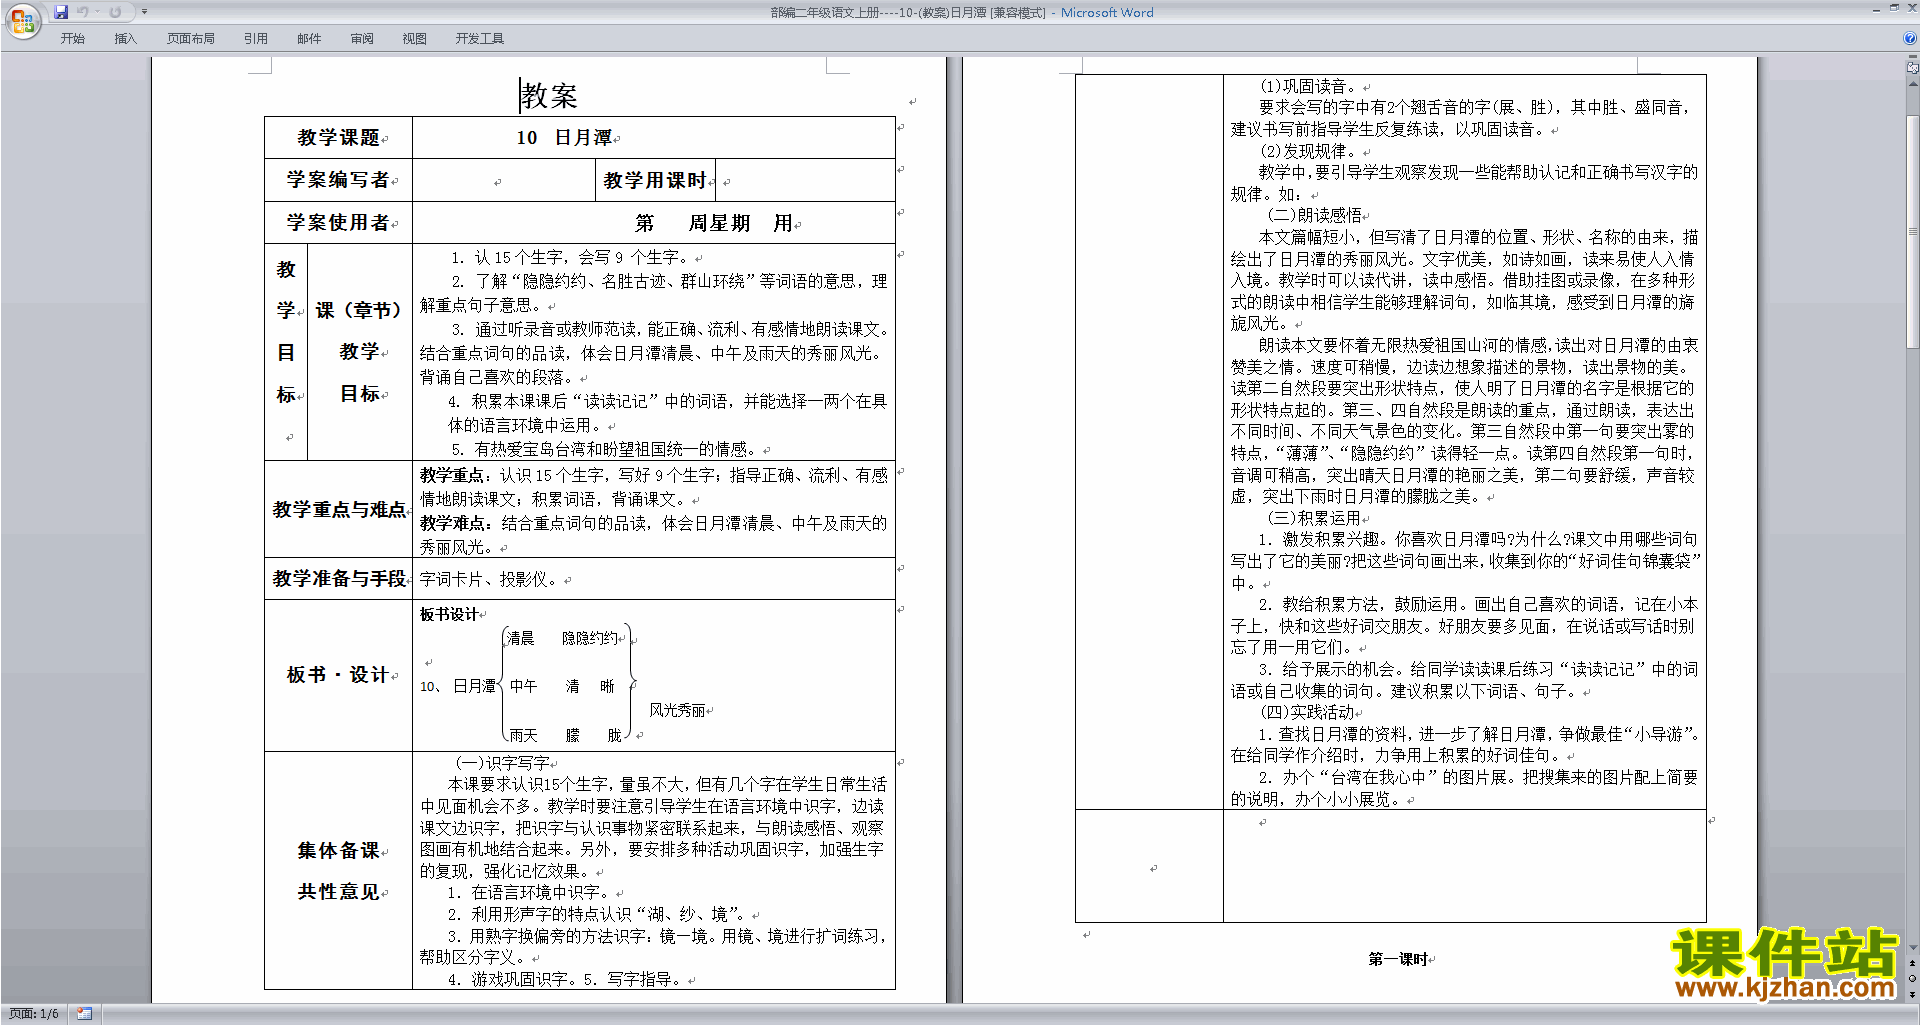1920x1025 pixels.
Task: Click the line 4. 游戏巩固识字。5. 写字指导
Action: click(x=566, y=980)
